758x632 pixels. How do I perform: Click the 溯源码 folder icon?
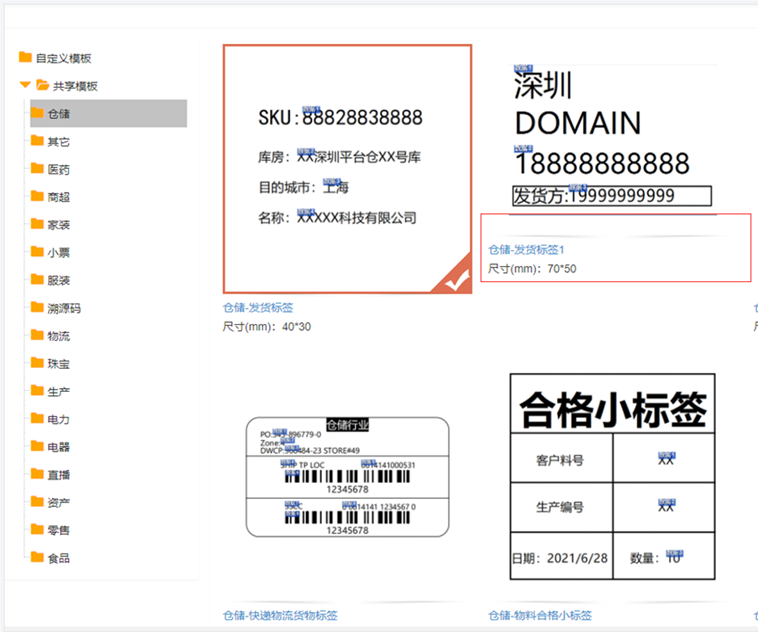pos(37,308)
